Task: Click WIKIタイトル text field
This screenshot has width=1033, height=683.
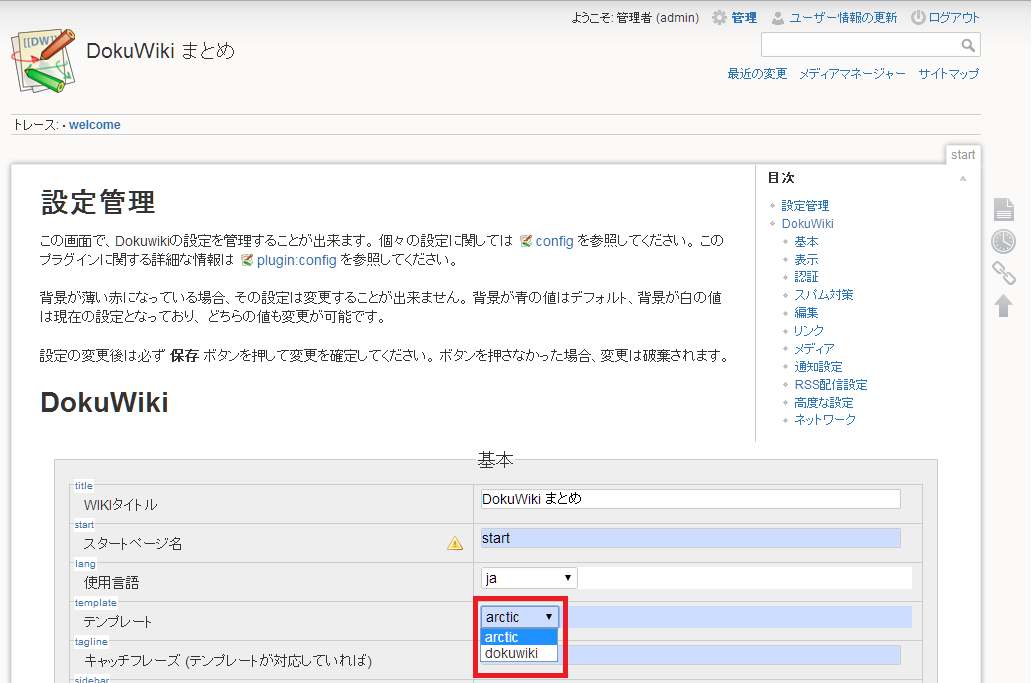Action: [x=690, y=499]
